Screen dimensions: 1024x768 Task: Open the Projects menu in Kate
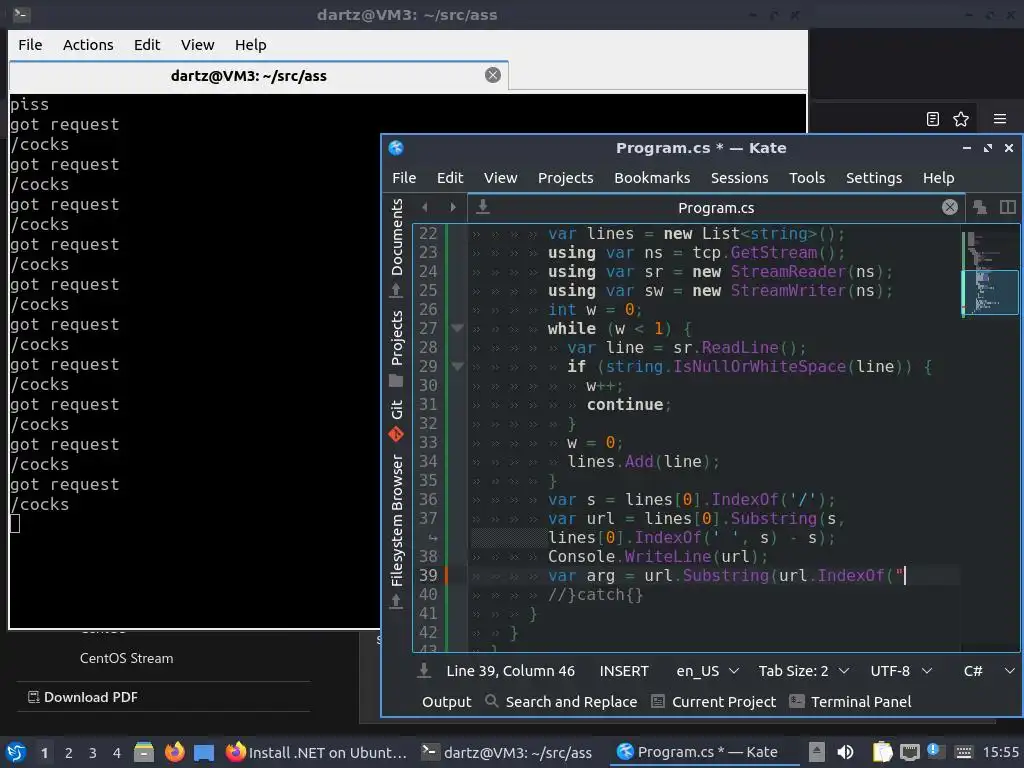pyautogui.click(x=566, y=178)
